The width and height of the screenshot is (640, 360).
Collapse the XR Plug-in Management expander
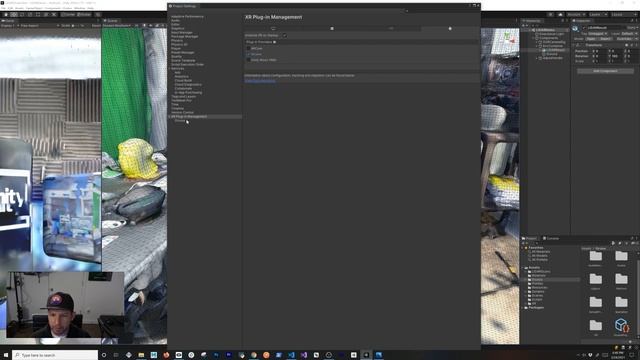[x=169, y=117]
